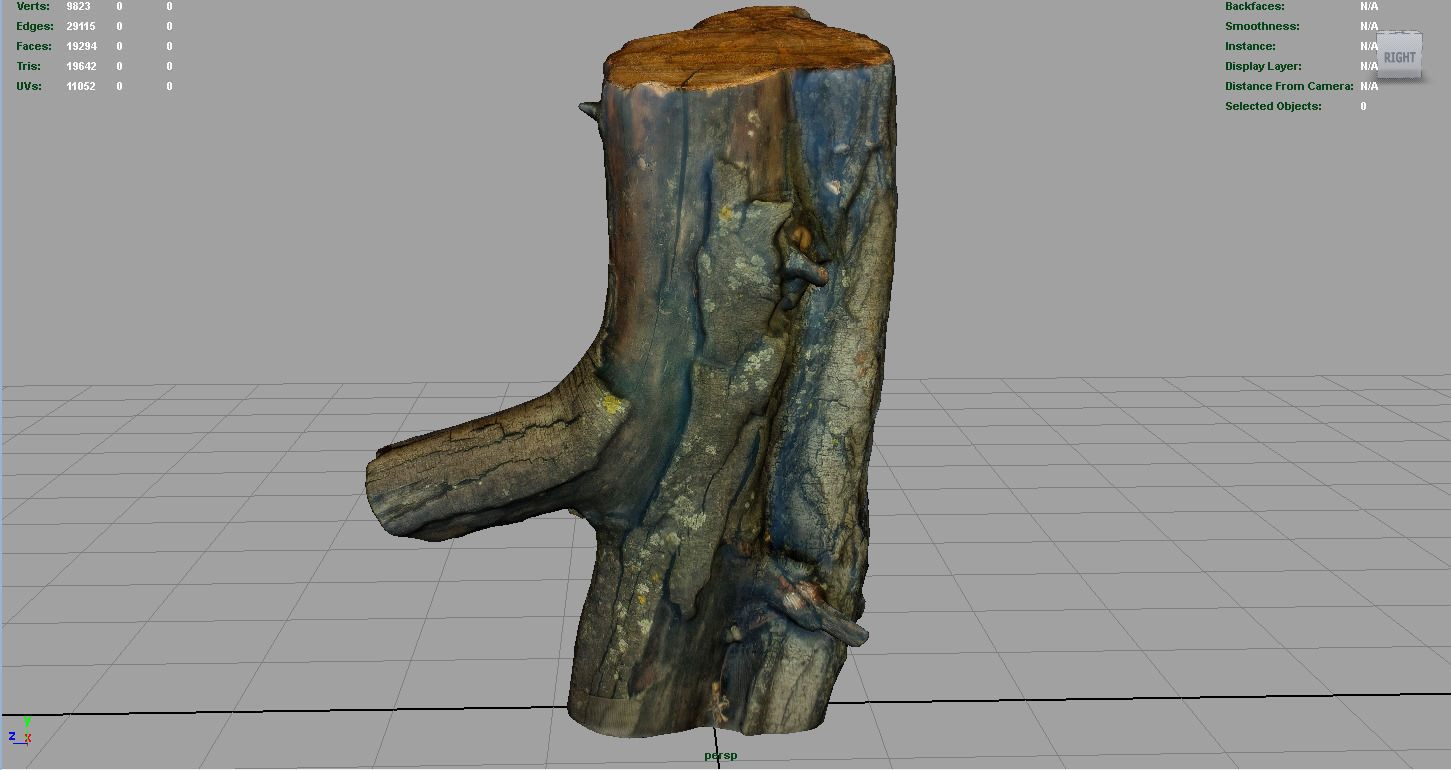Click the UV count value 11052
Viewport: 1451px width, 770px height.
[81, 86]
